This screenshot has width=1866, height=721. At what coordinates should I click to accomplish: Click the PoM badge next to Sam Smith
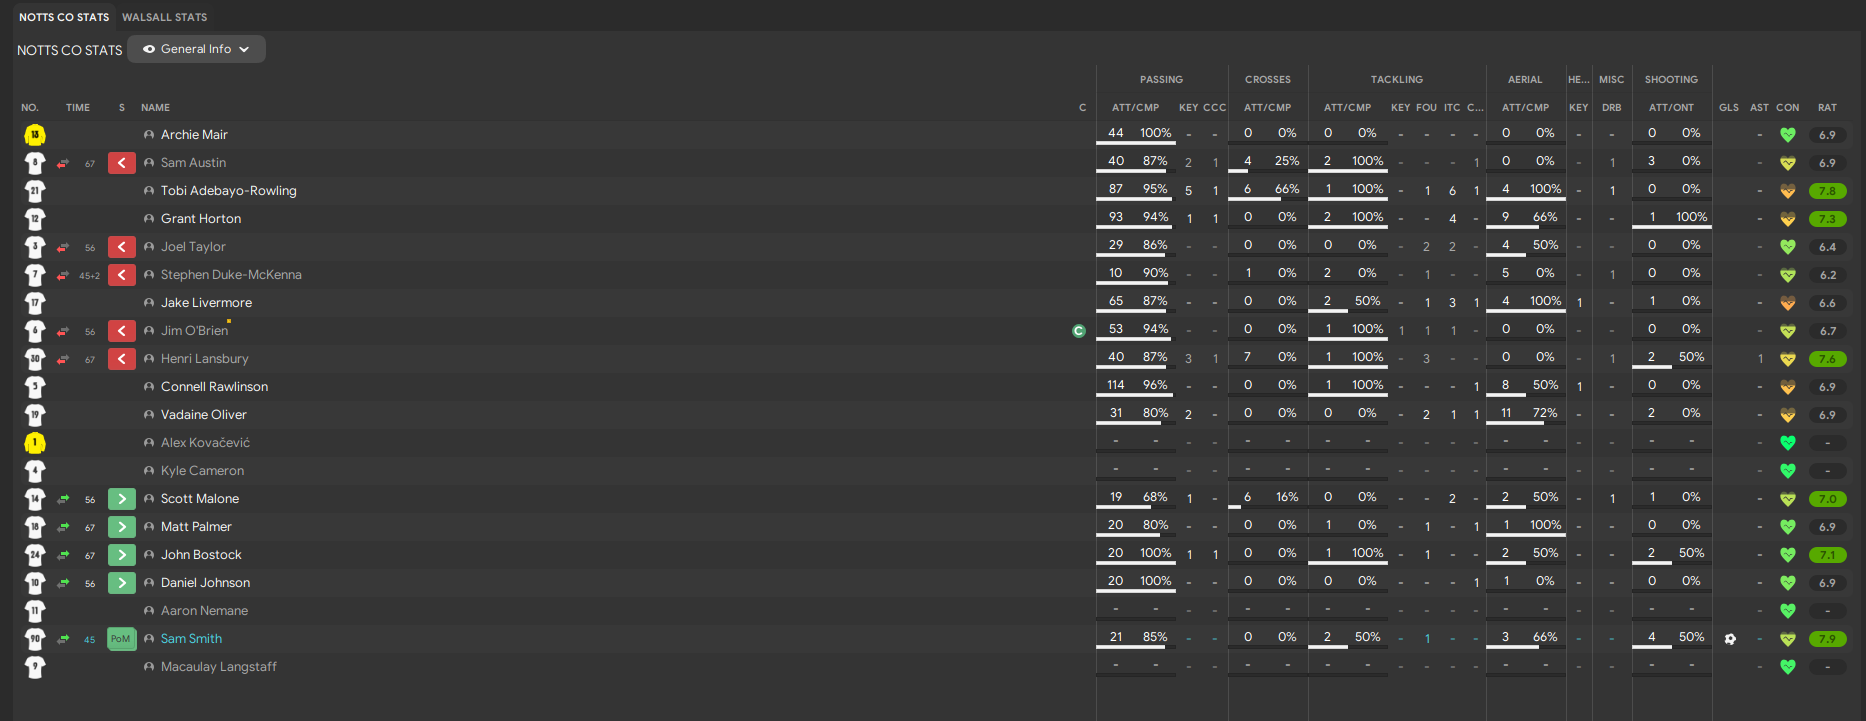(122, 639)
